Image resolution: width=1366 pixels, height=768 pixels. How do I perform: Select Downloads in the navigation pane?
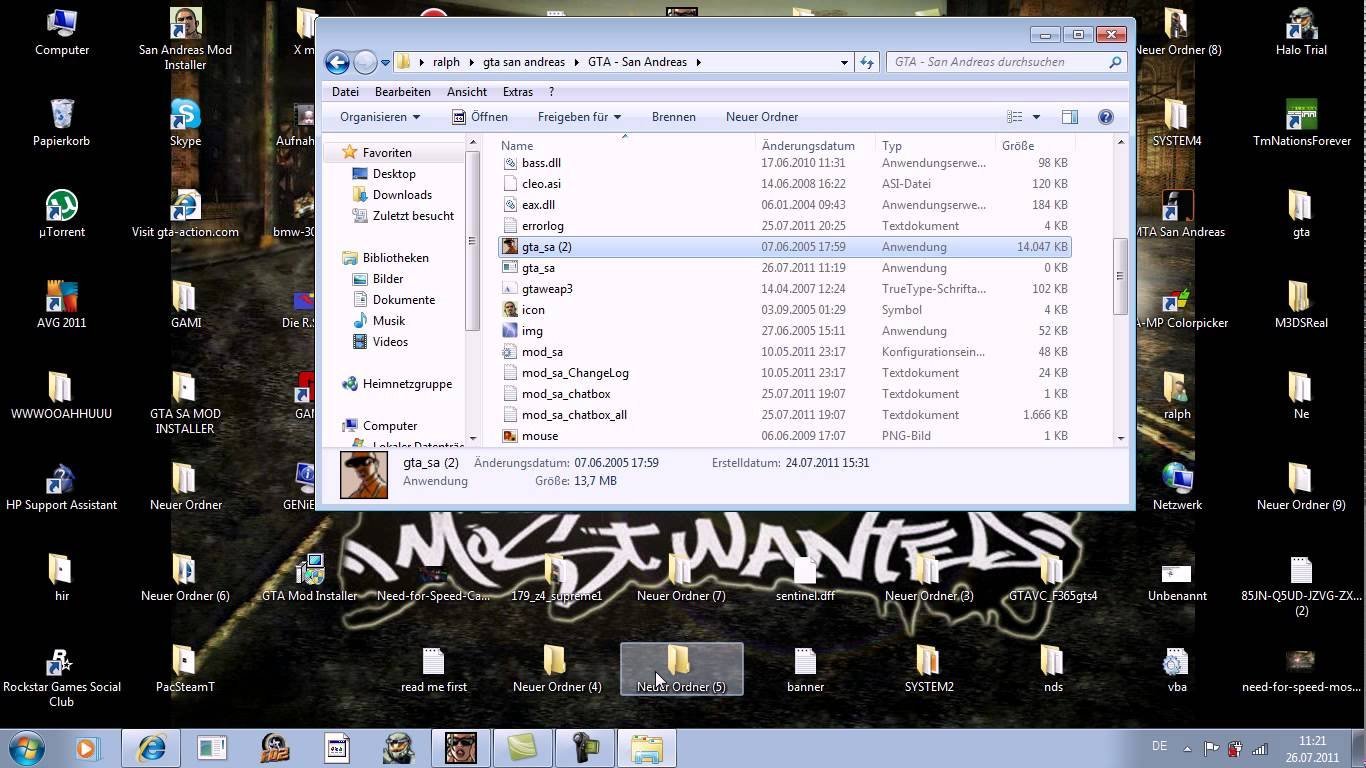402,195
